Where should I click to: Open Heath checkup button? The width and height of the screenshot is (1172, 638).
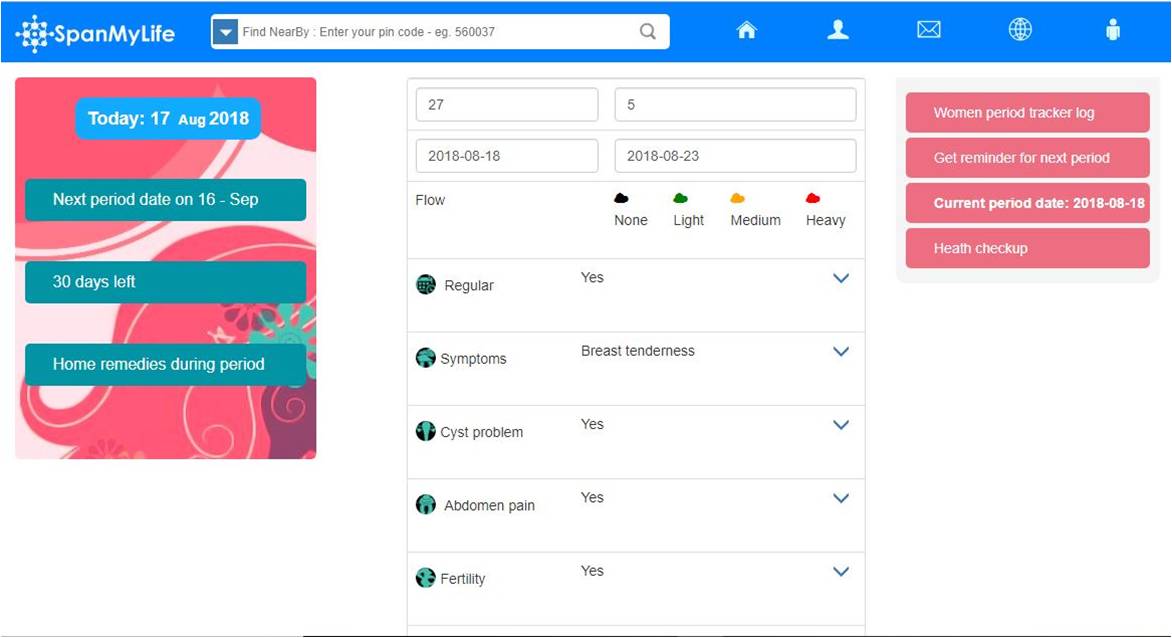(1028, 248)
